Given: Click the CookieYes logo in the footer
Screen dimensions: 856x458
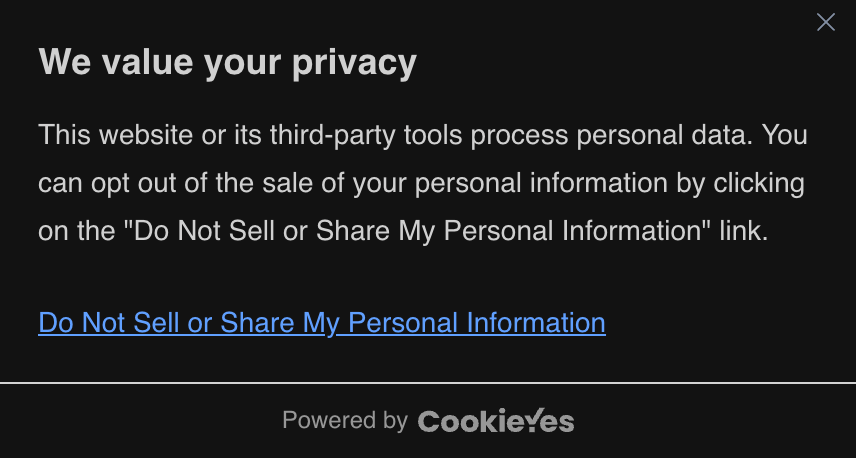Looking at the screenshot, I should [496, 421].
